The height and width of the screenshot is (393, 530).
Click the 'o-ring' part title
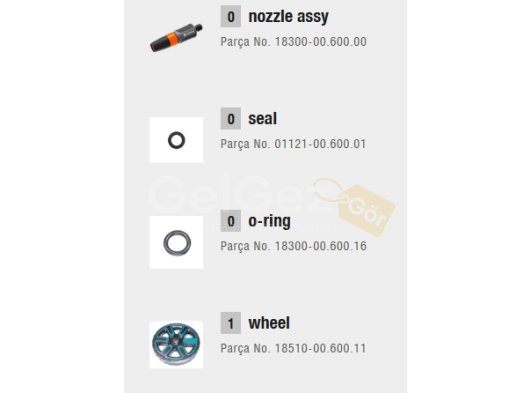[269, 221]
